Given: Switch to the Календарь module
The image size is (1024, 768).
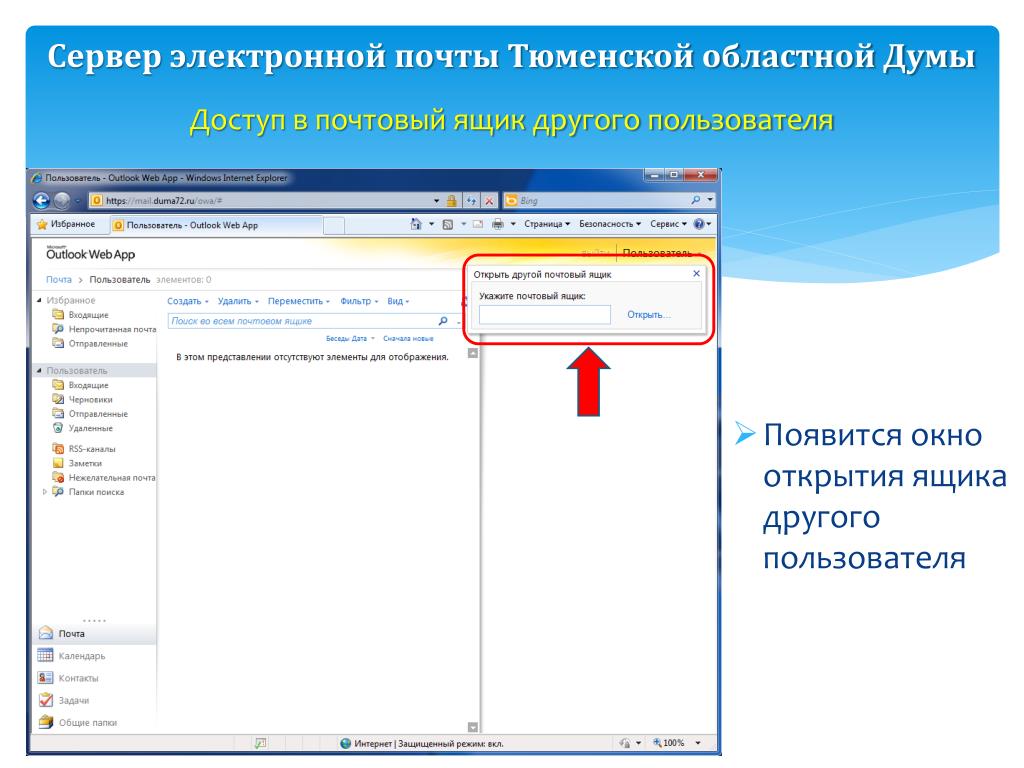Looking at the screenshot, I should (94, 656).
